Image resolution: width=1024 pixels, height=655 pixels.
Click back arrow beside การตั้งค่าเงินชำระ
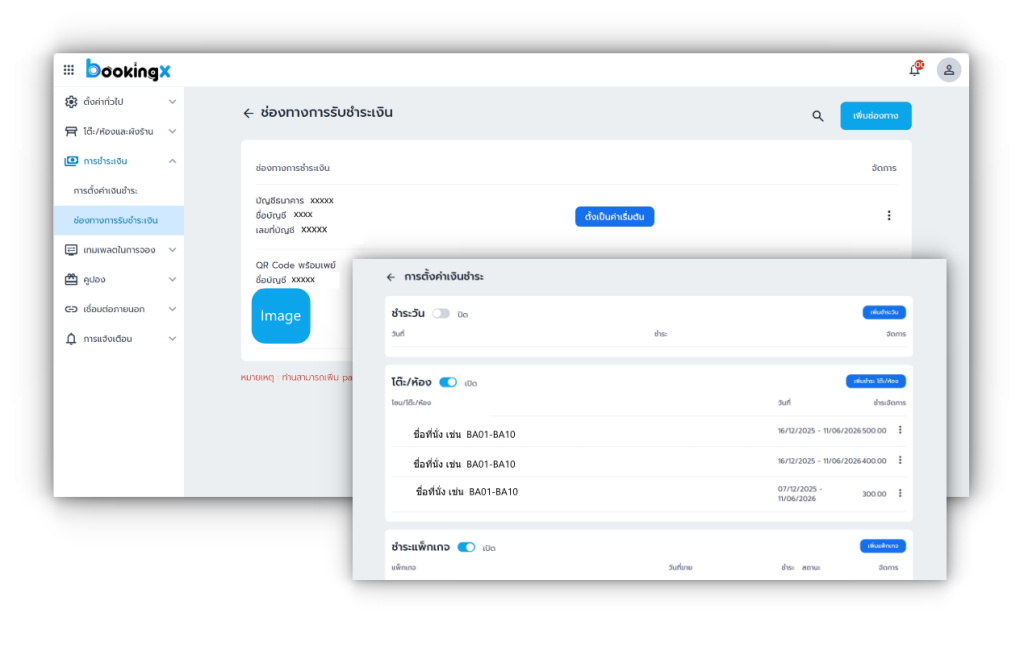click(x=391, y=277)
